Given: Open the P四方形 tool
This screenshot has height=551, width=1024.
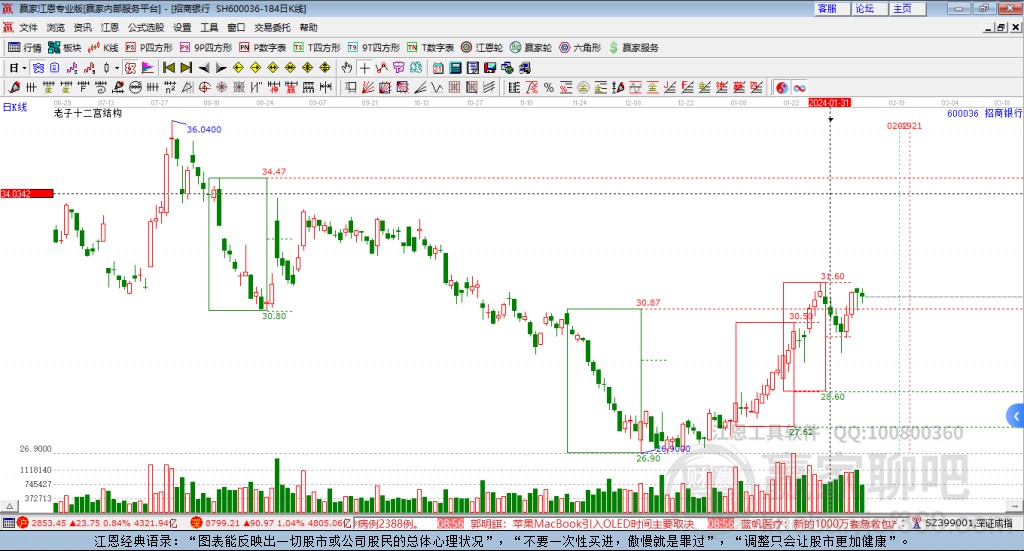Looking at the screenshot, I should click(149, 48).
